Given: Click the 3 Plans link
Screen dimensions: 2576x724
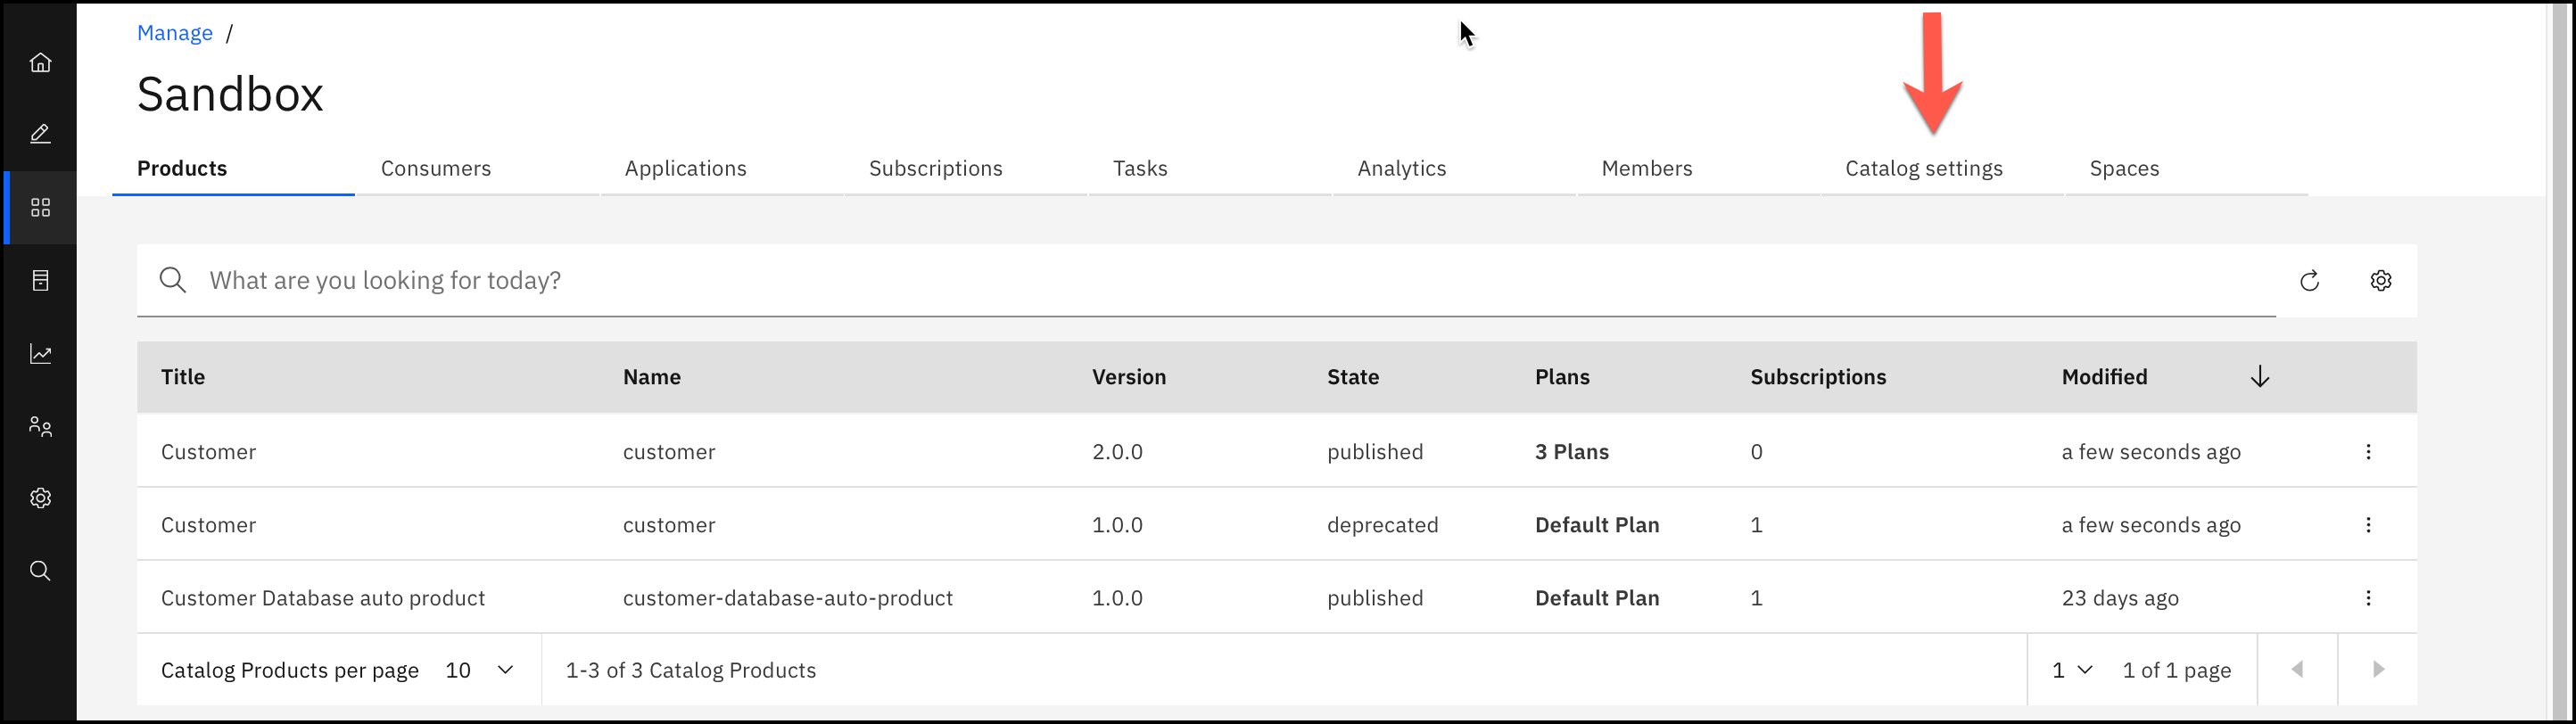Looking at the screenshot, I should 1571,452.
